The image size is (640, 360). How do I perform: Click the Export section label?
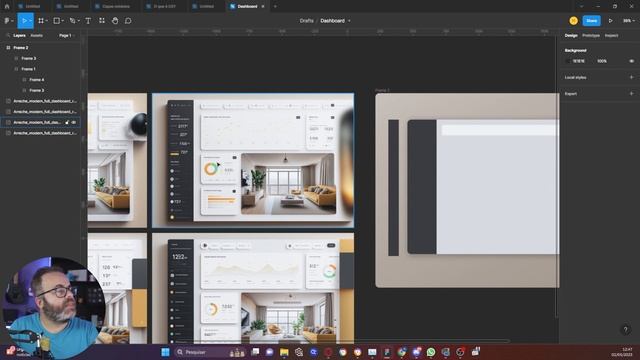pos(571,93)
